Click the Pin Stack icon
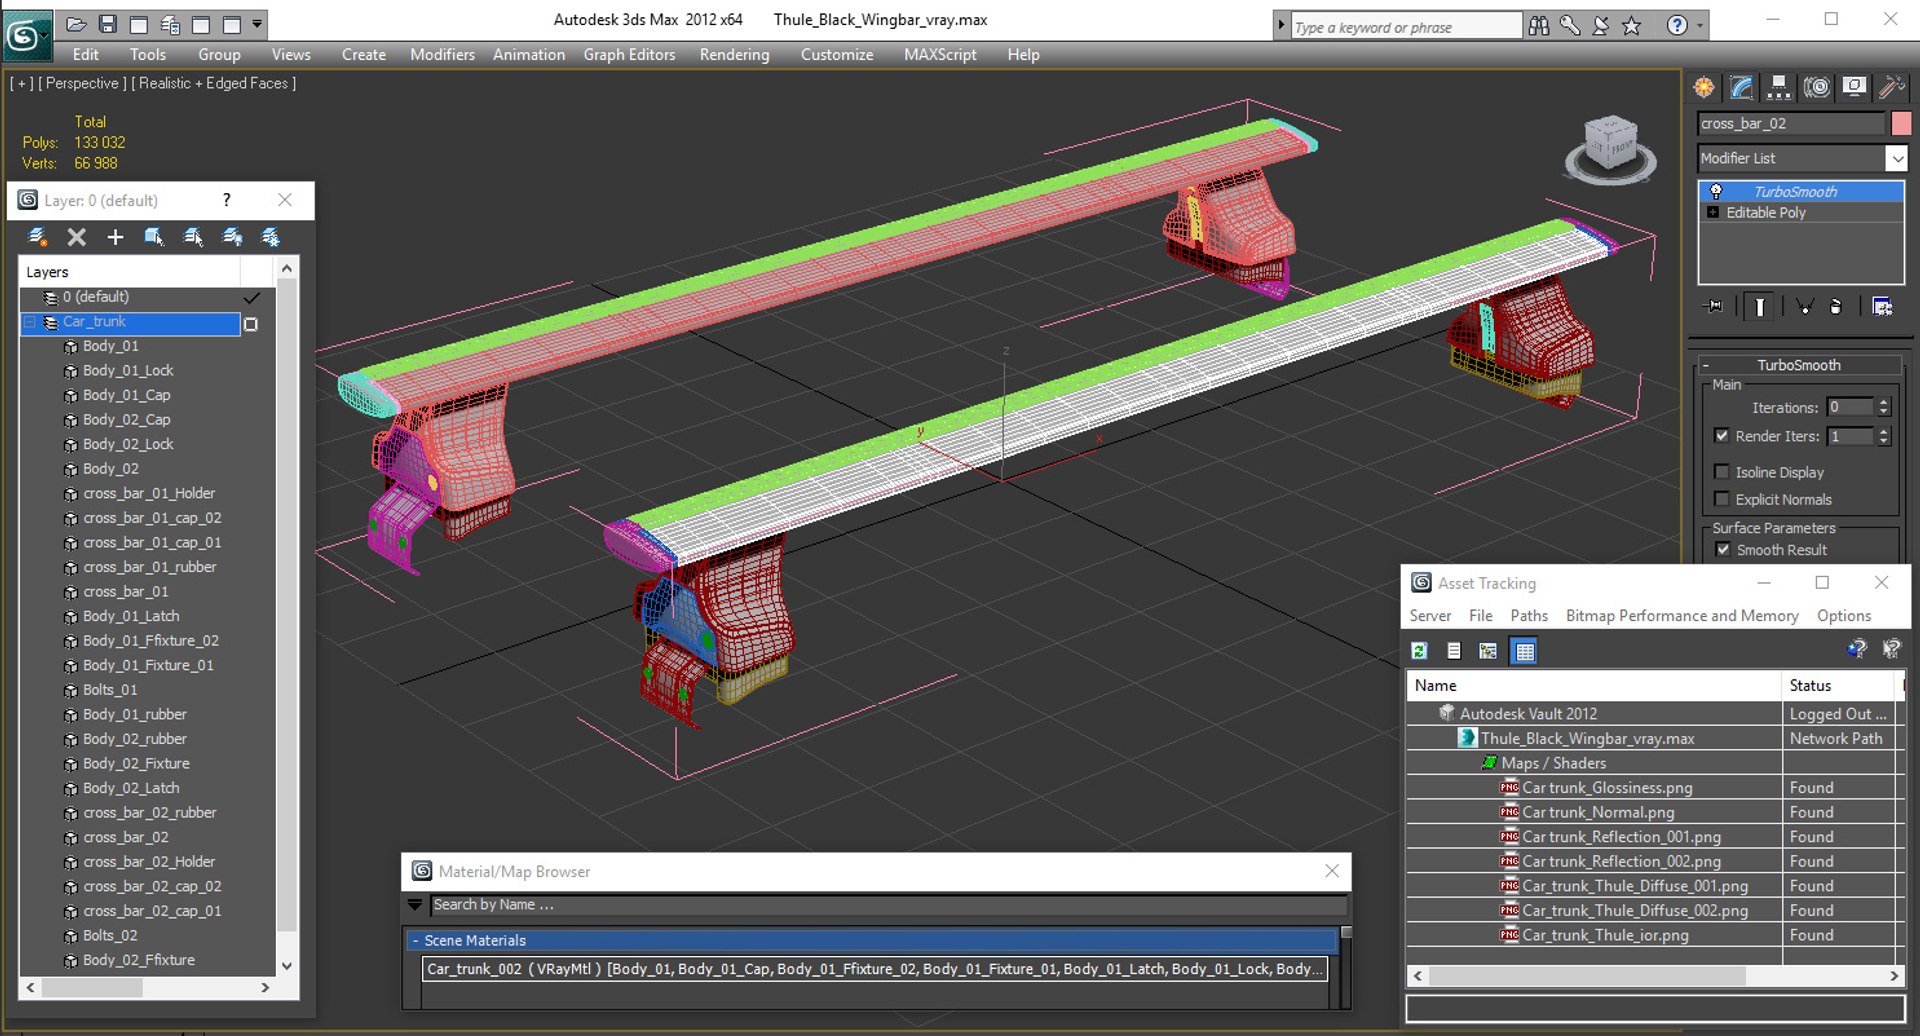The image size is (1920, 1036). [1714, 307]
